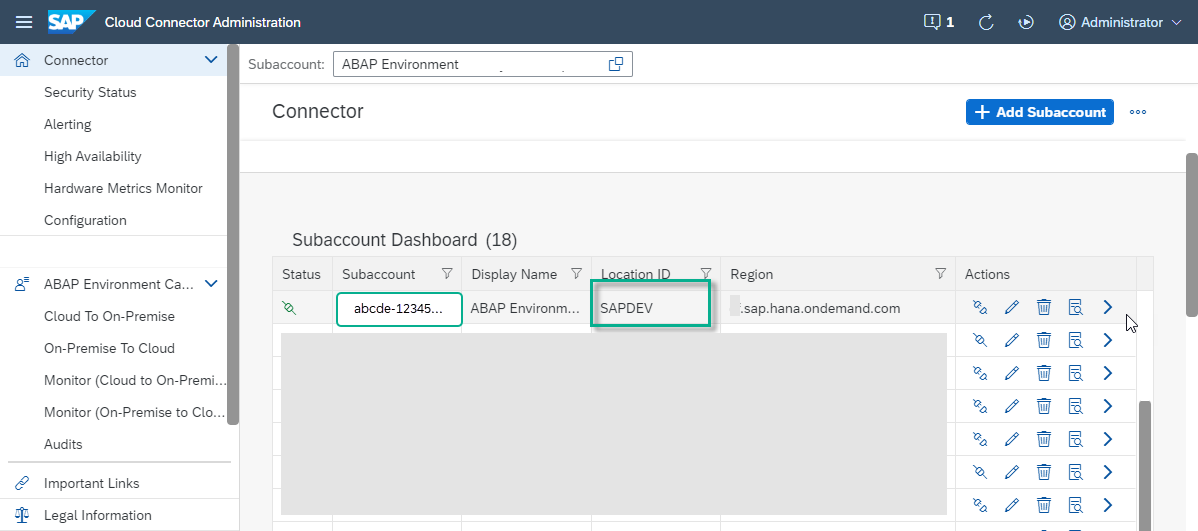This screenshot has height=531, width=1198.
Task: Click the refresh icon in the header
Action: [986, 22]
